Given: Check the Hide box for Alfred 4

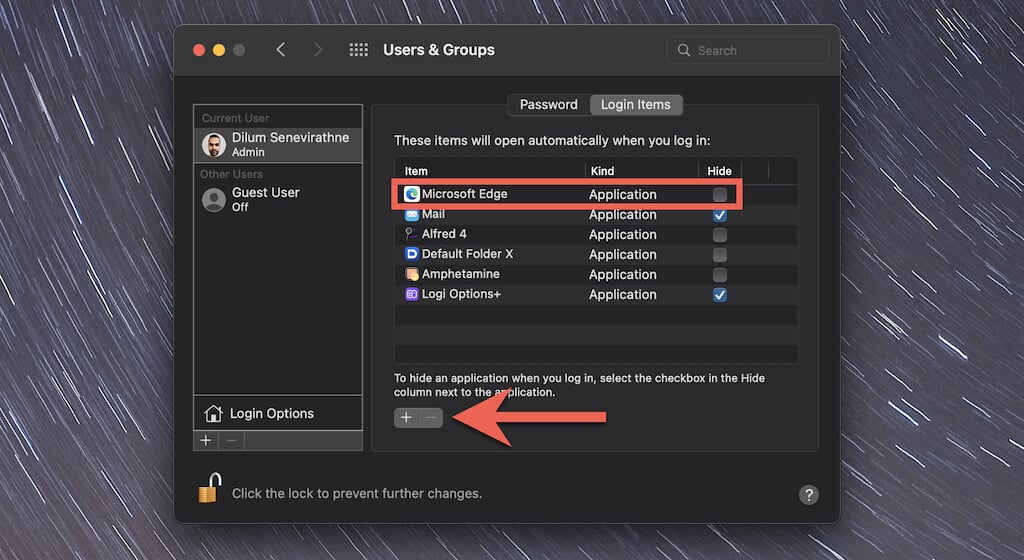Looking at the screenshot, I should coord(720,234).
